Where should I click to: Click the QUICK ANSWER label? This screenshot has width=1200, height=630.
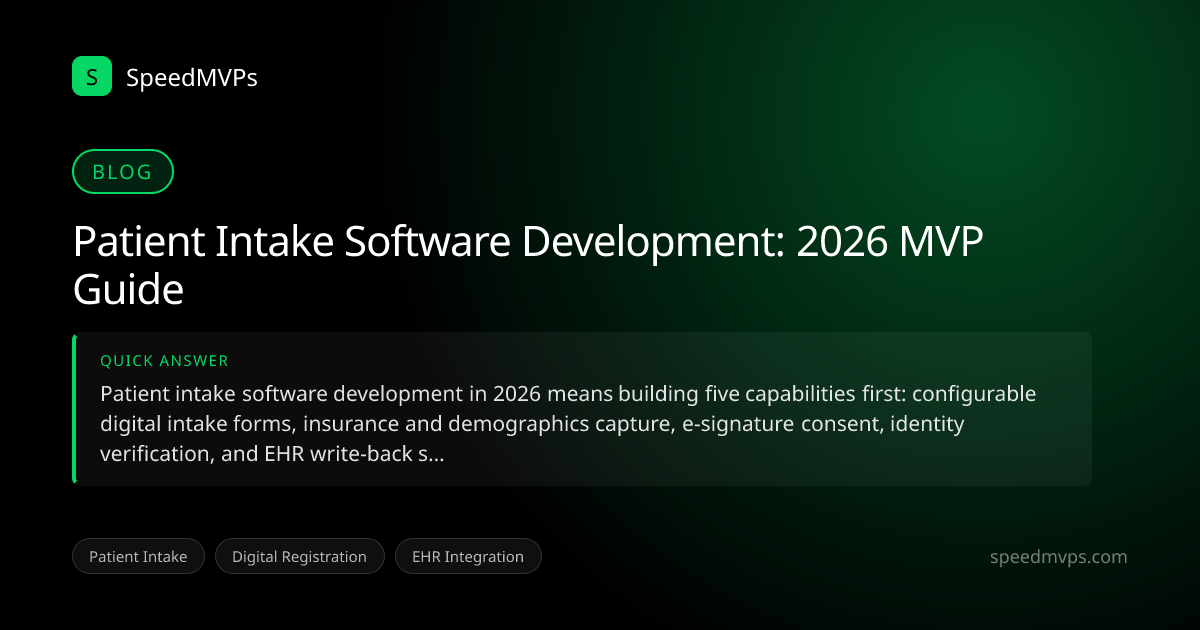[x=165, y=361]
